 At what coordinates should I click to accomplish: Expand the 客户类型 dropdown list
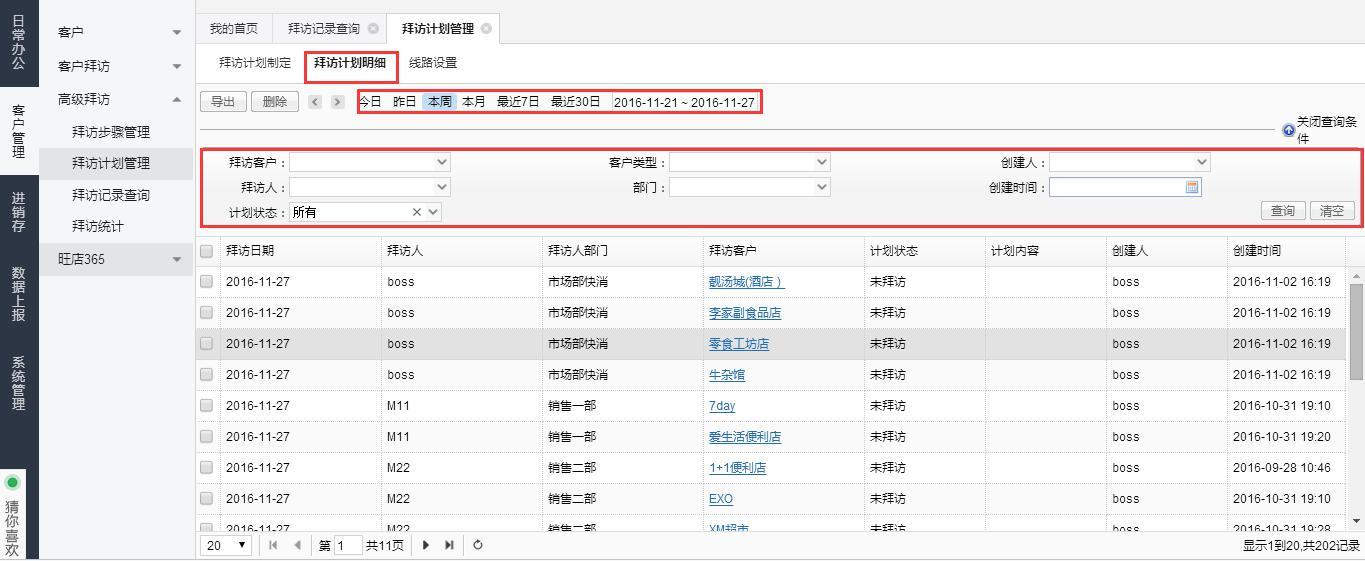821,162
